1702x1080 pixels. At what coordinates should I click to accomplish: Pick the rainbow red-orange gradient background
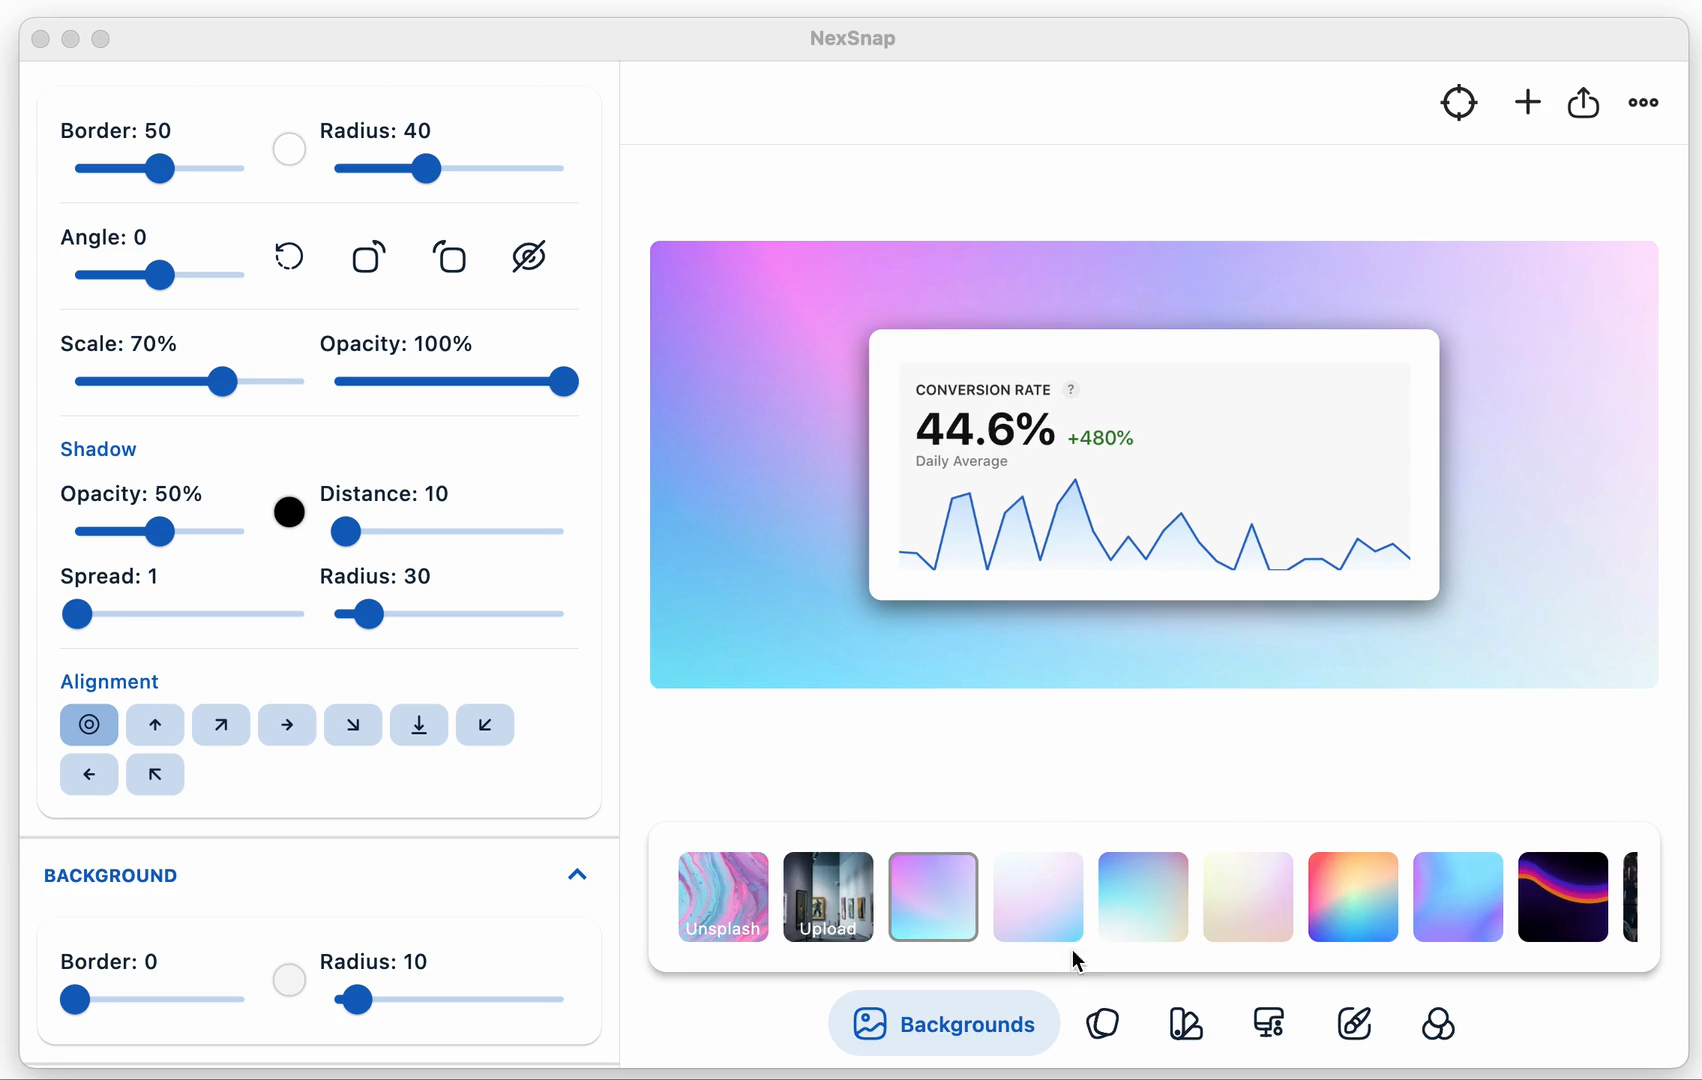(x=1353, y=897)
